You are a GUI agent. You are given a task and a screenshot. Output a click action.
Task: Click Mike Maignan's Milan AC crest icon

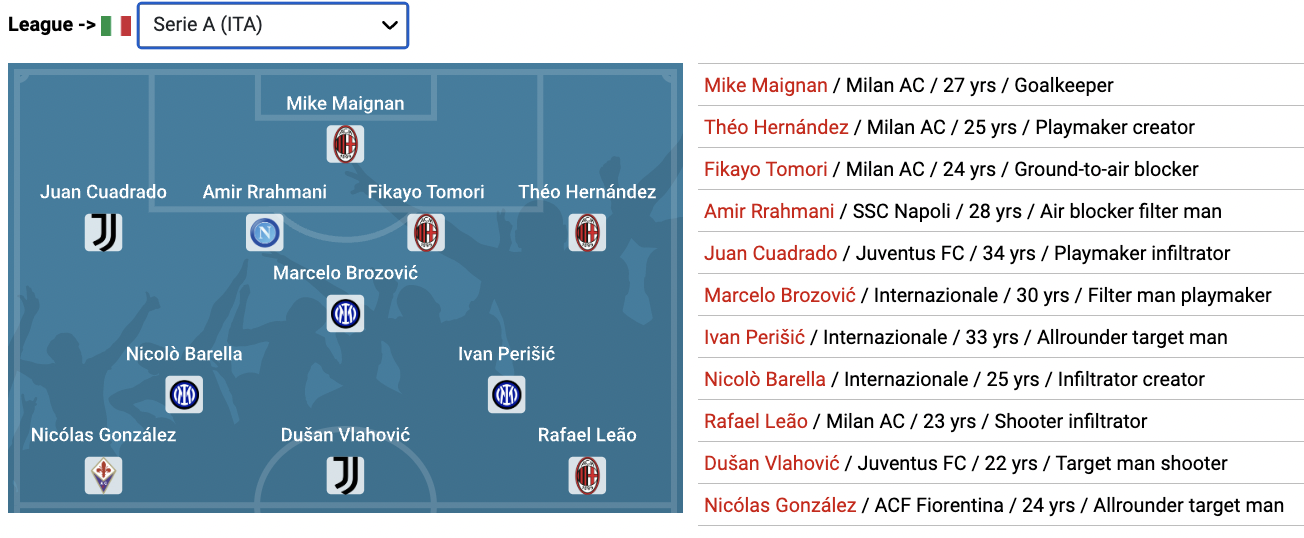point(346,145)
